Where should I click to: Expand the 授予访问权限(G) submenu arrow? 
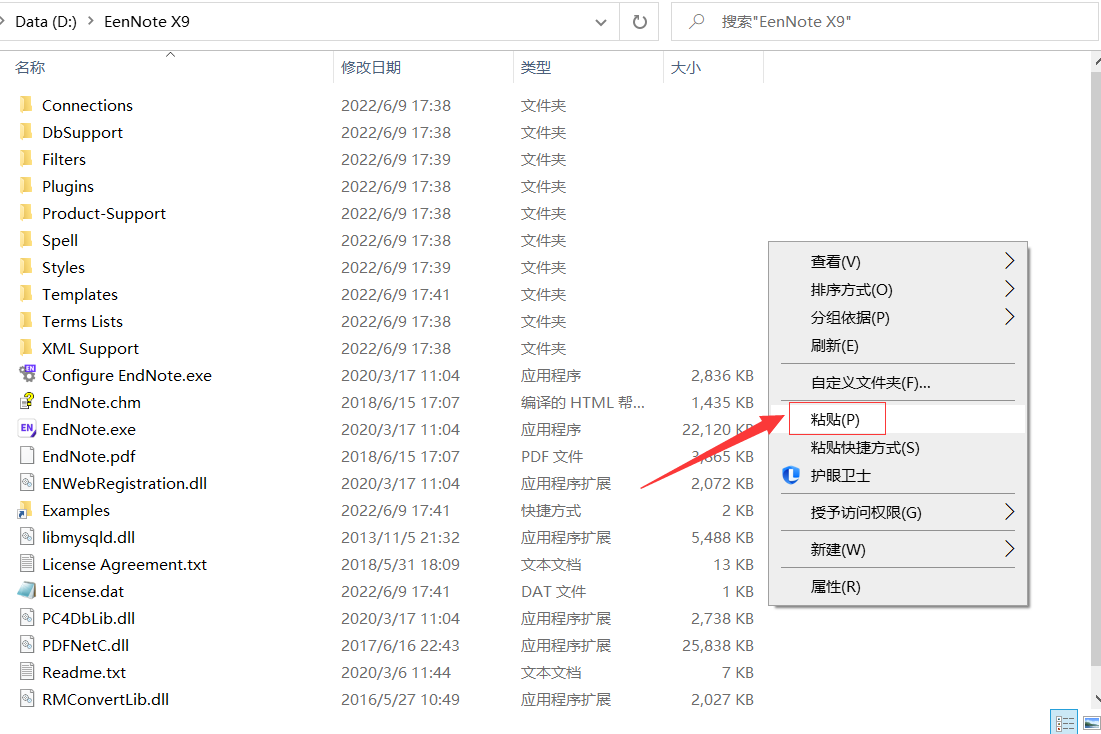1009,512
